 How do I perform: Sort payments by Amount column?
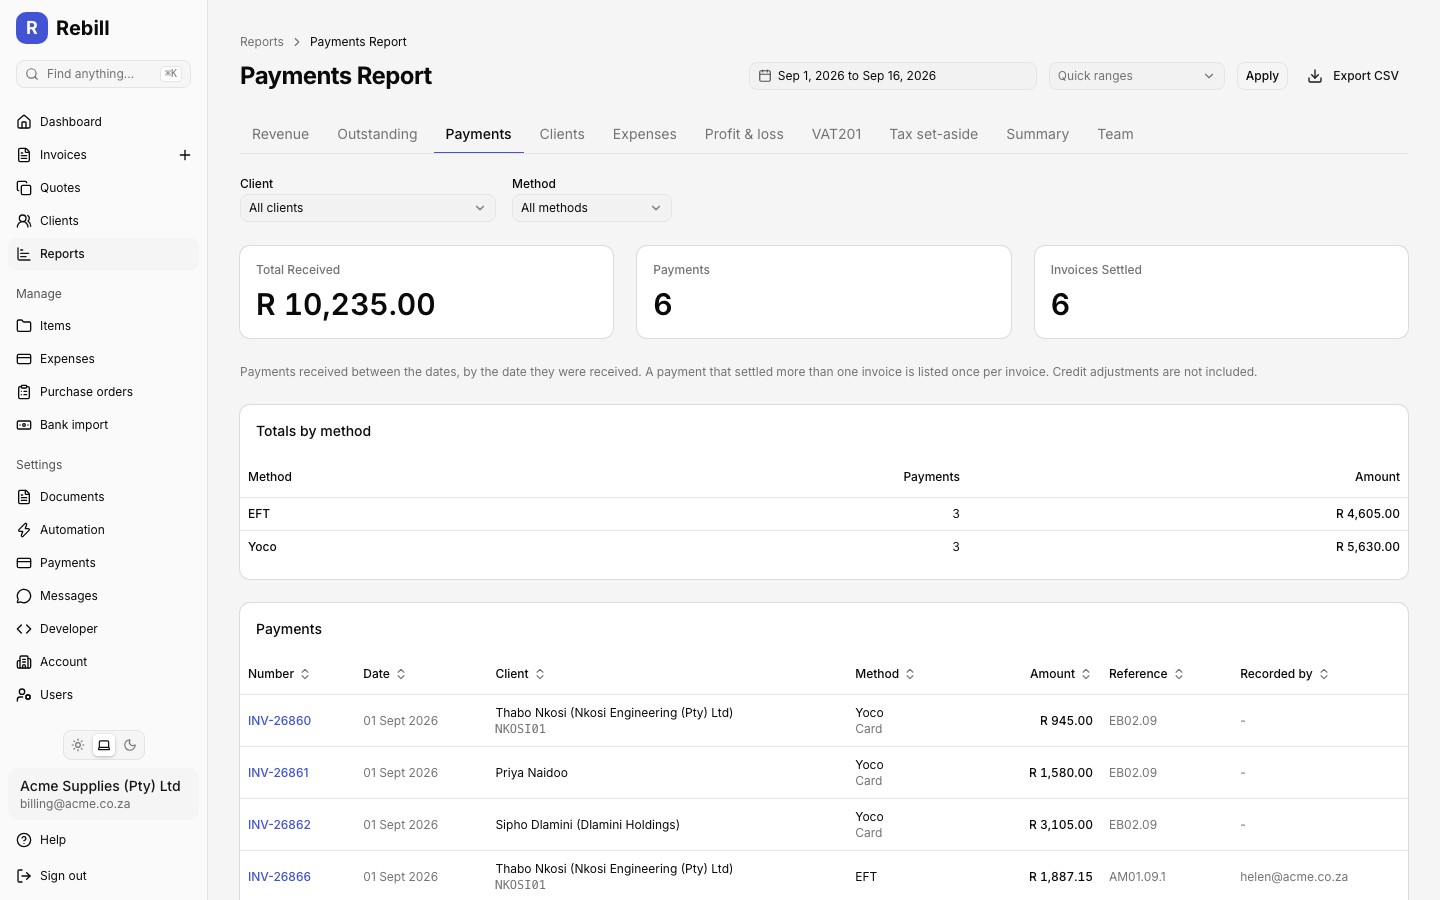(x=1060, y=674)
